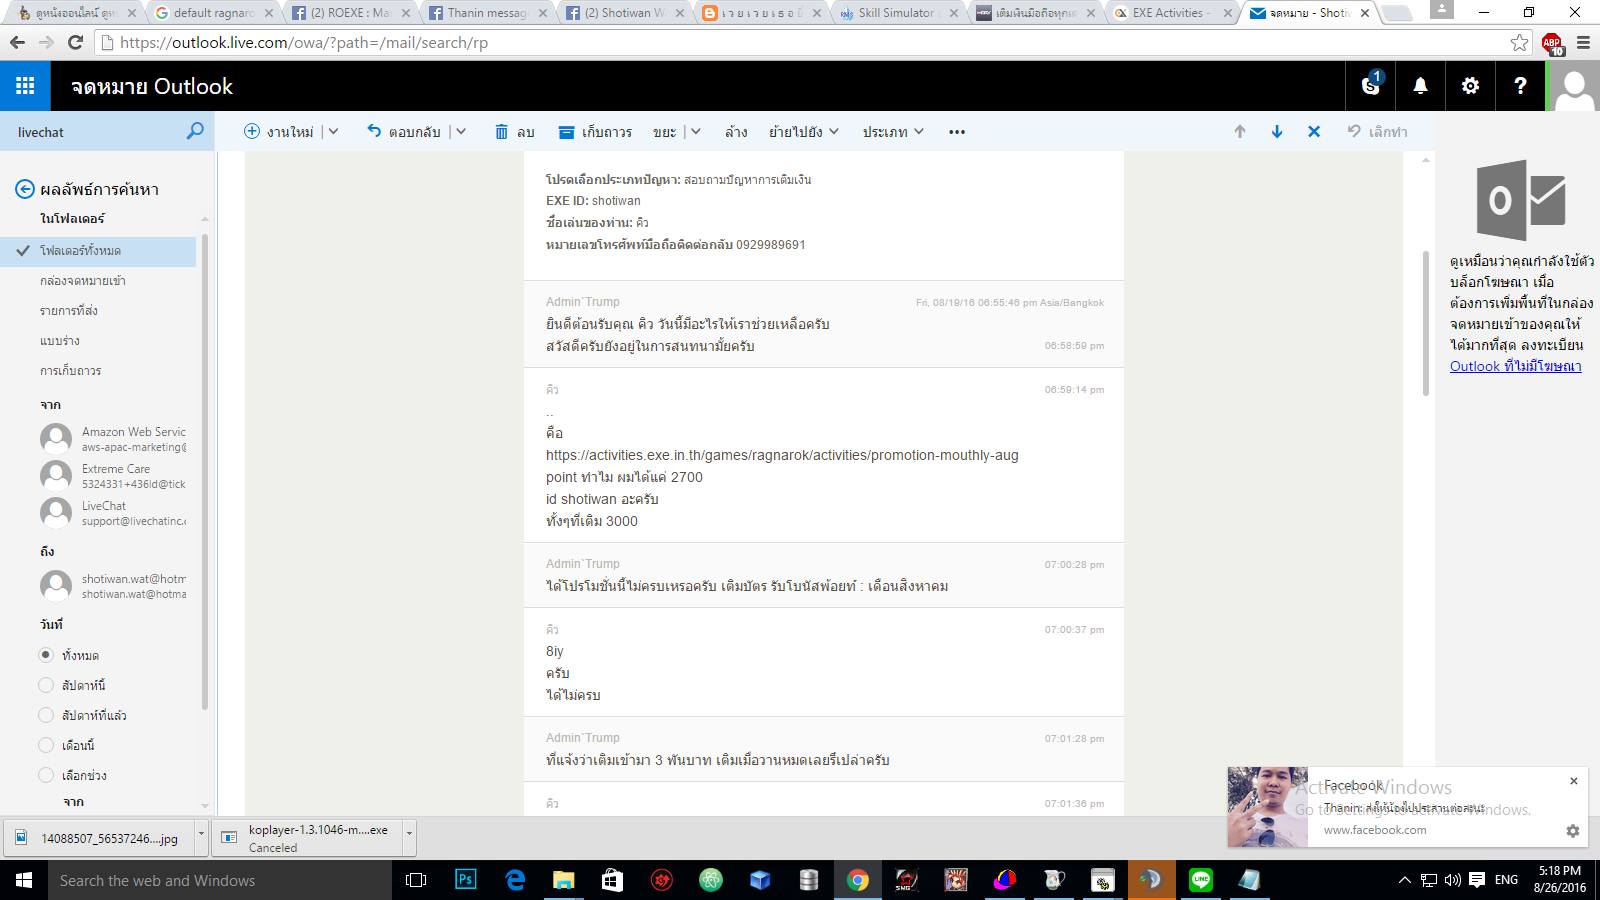
Task: Click the left folder pane scrollbar
Action: pyautogui.click(x=205, y=470)
